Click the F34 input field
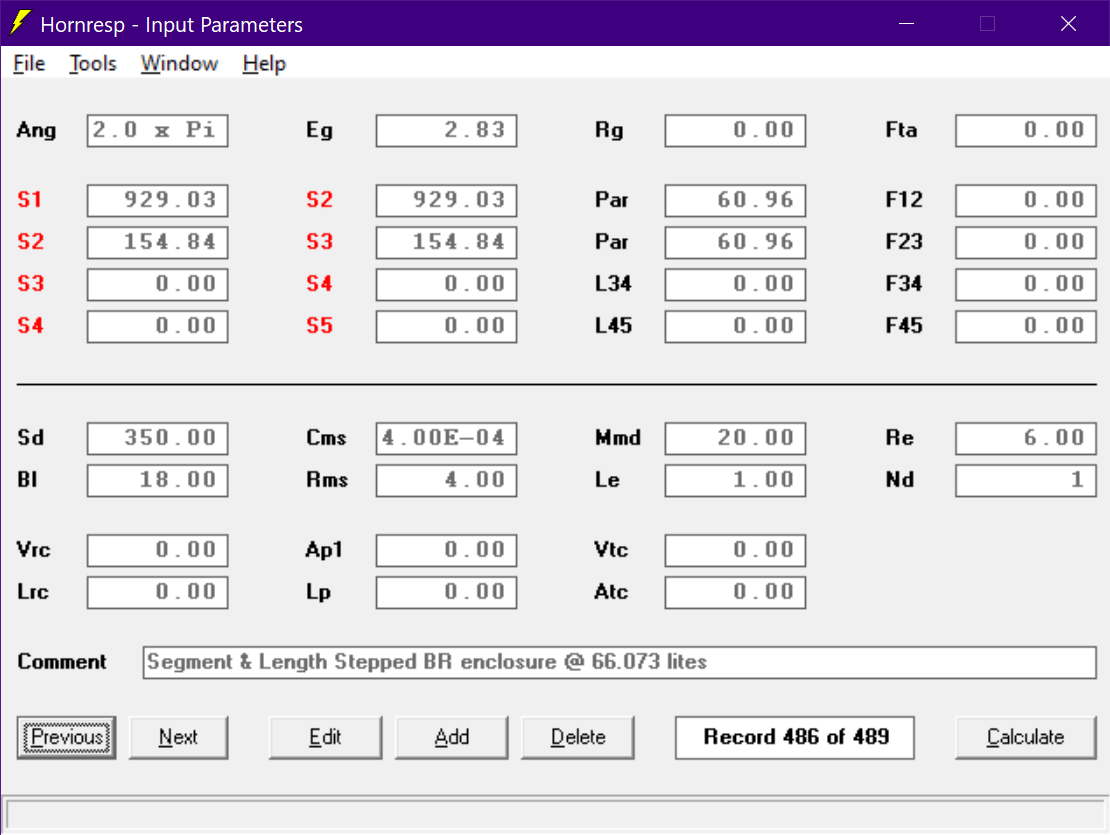Viewport: 1110px width, 835px height. pyautogui.click(x=1026, y=284)
